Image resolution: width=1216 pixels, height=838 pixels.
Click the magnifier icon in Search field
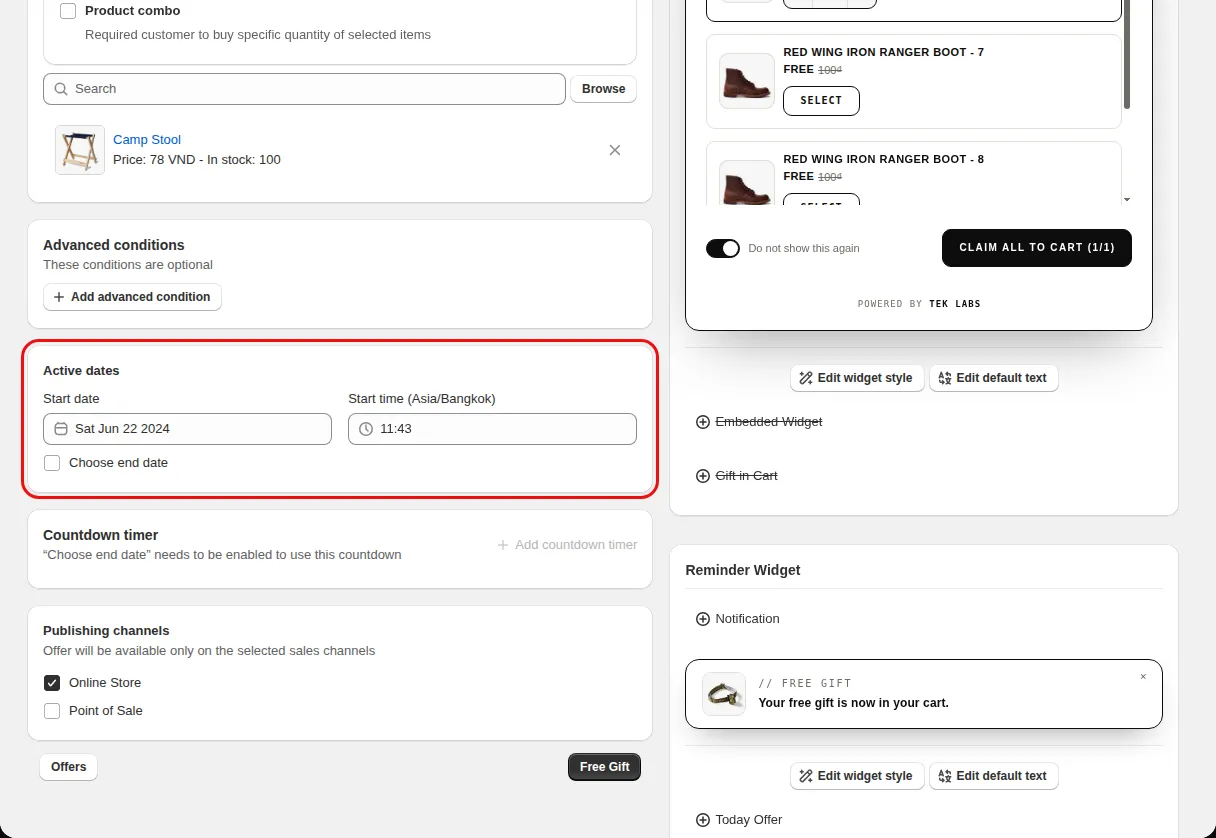tap(62, 89)
